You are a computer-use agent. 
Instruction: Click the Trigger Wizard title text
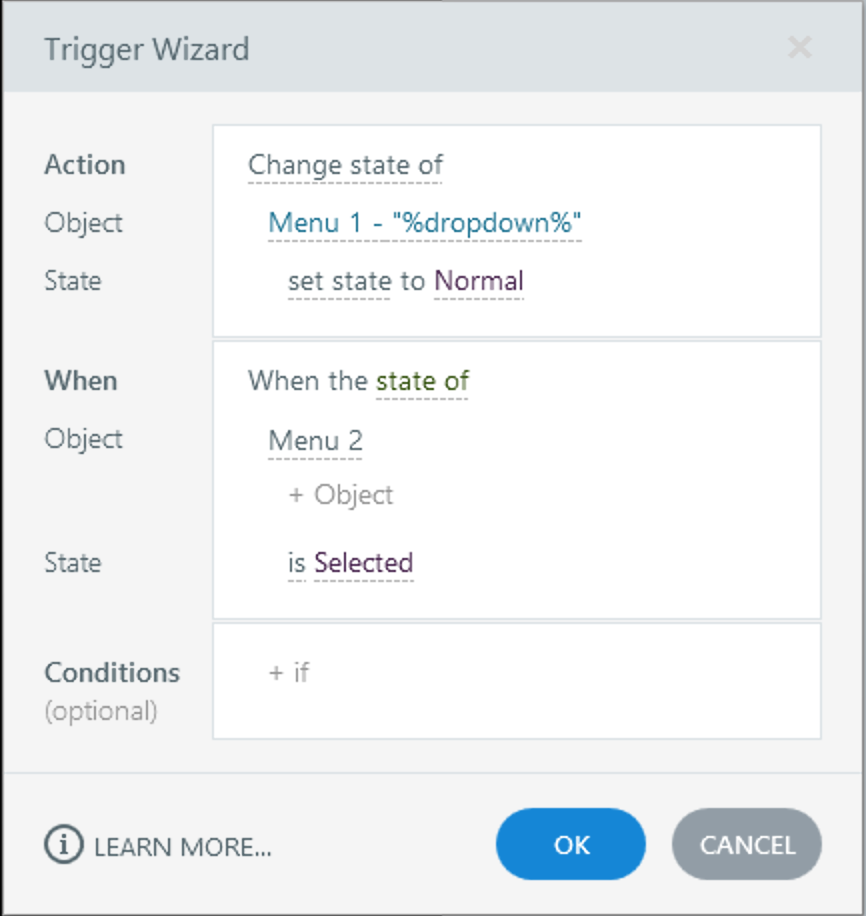point(147,49)
